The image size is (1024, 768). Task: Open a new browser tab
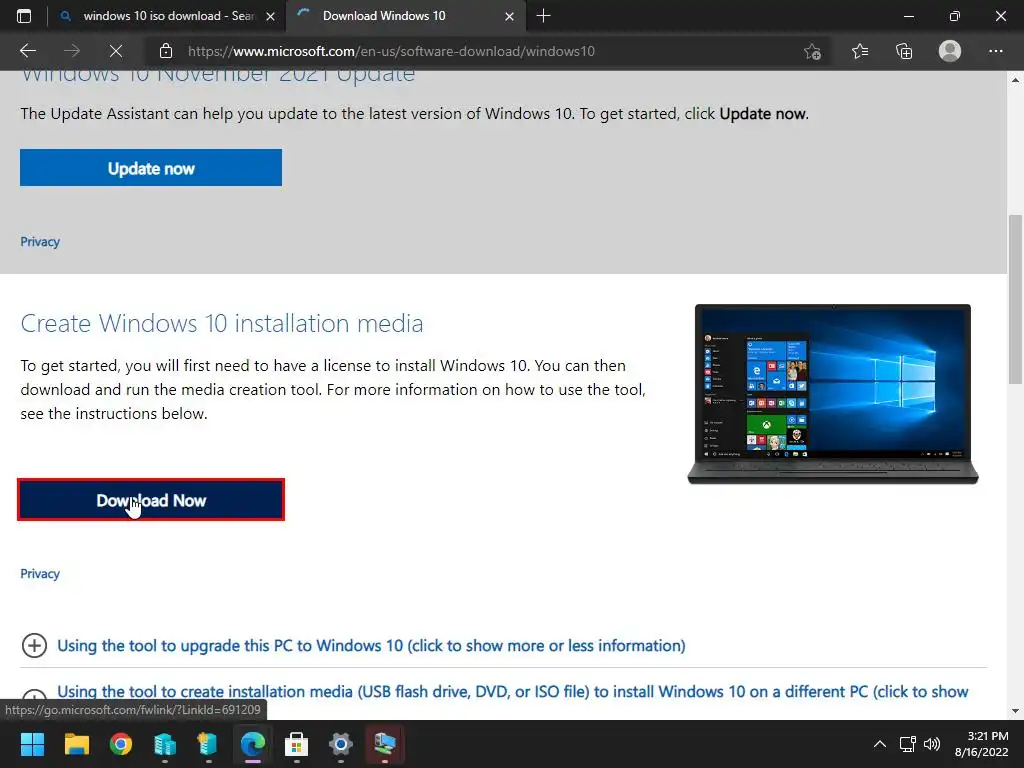click(543, 16)
